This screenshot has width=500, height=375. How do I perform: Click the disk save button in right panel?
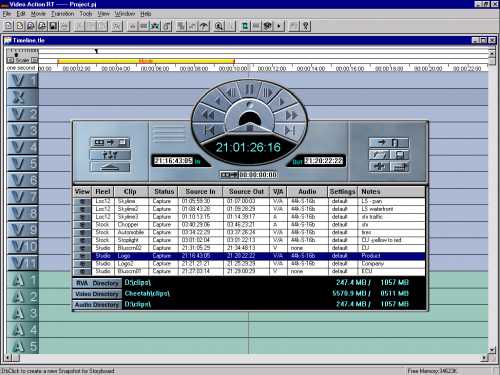(399, 155)
